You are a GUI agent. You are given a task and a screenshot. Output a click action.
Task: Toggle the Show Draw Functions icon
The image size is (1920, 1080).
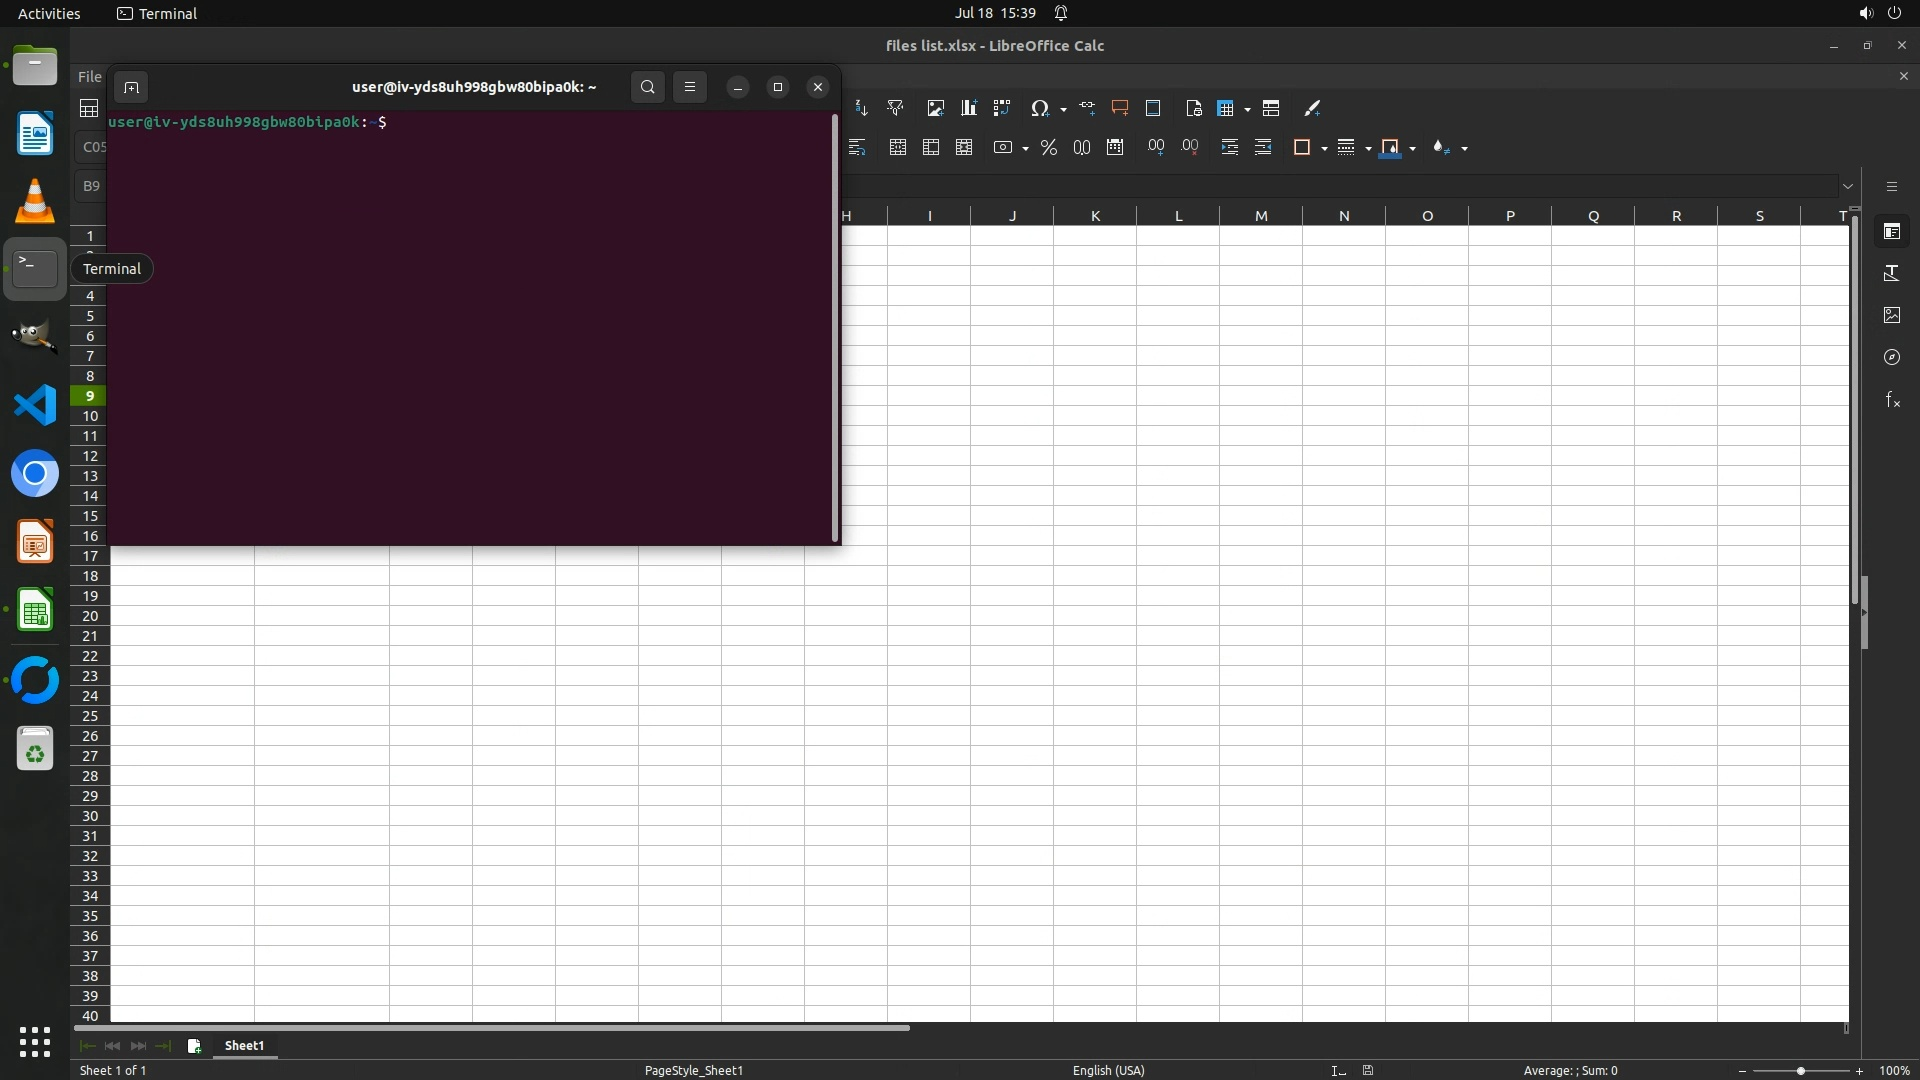pyautogui.click(x=1312, y=109)
